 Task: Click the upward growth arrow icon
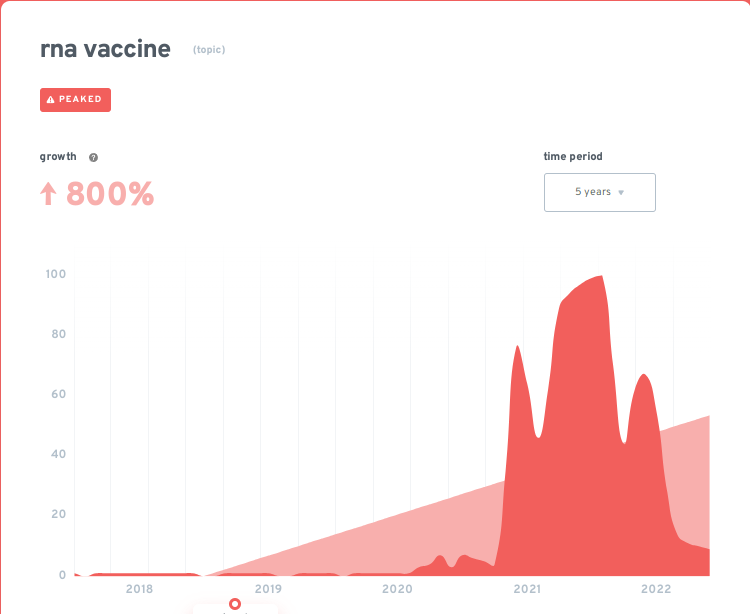point(47,194)
